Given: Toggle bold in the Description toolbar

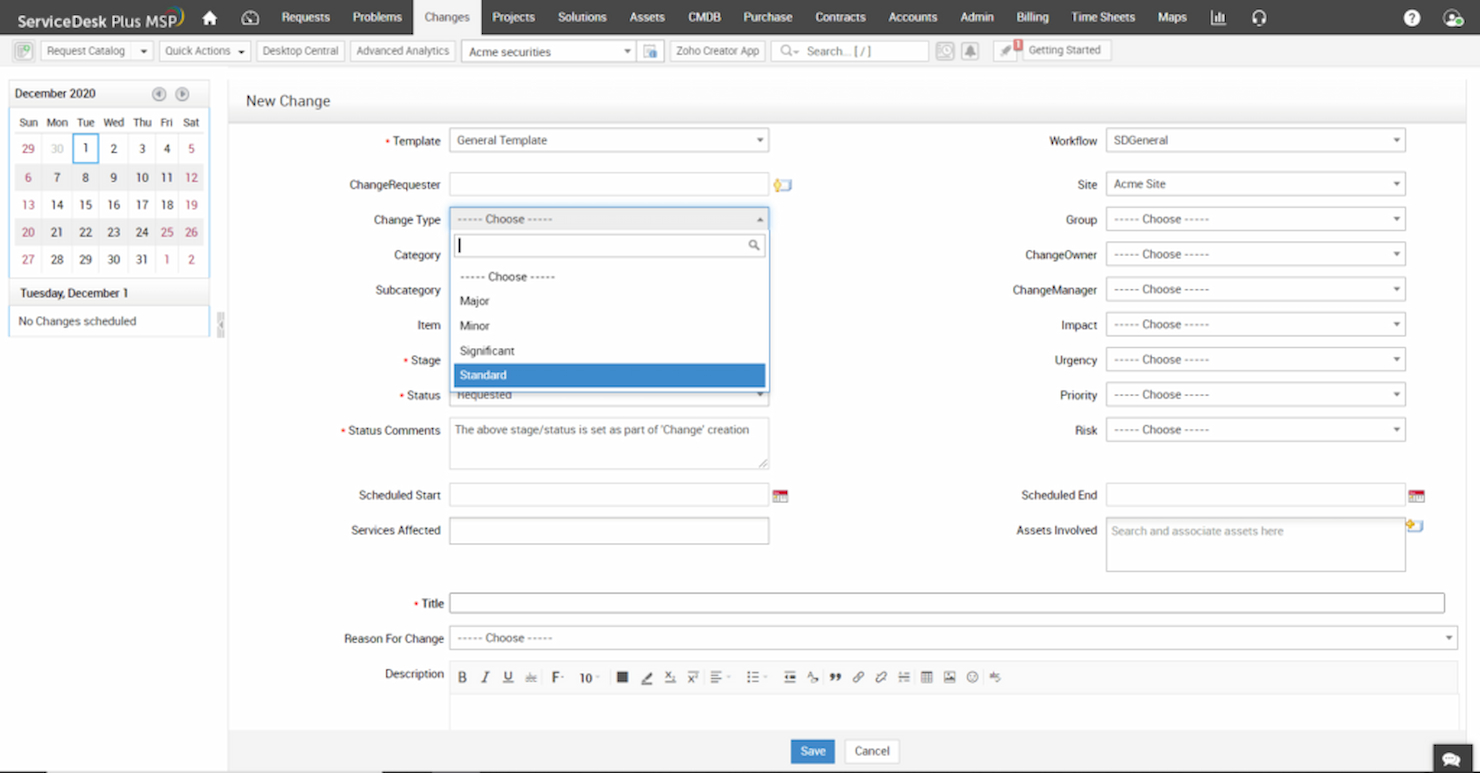Looking at the screenshot, I should tap(463, 677).
